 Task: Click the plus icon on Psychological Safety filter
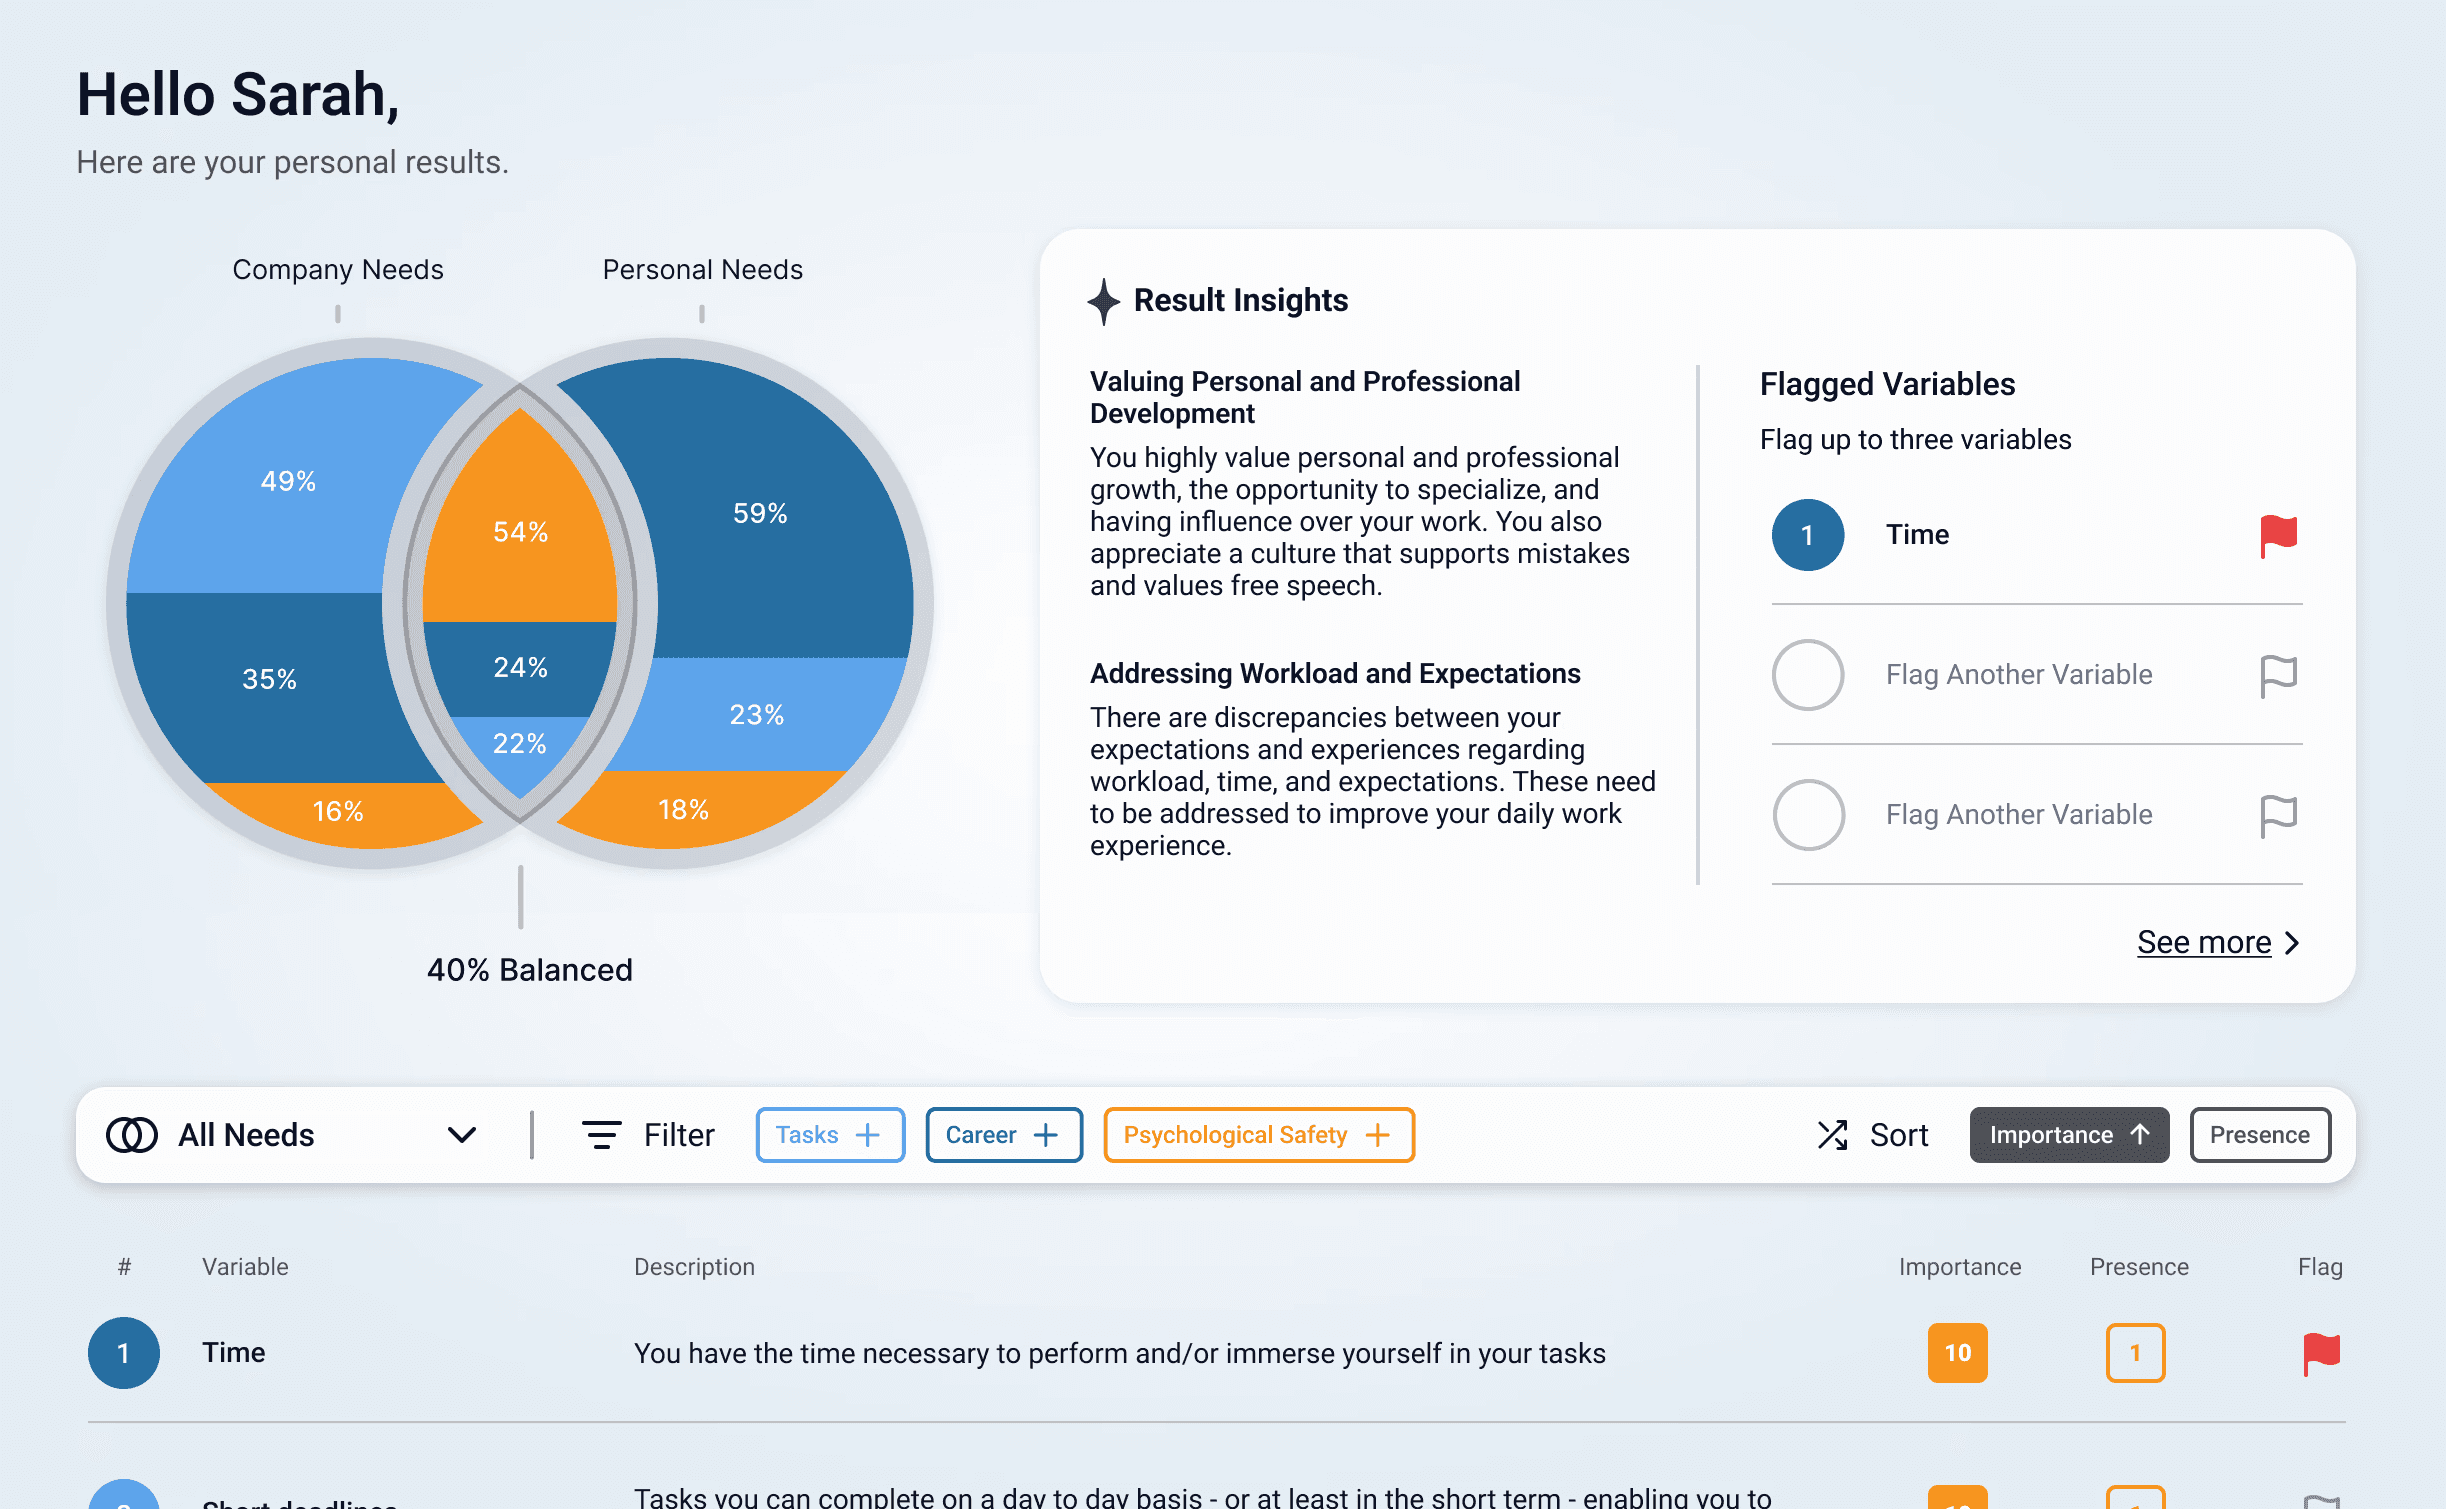click(1378, 1135)
